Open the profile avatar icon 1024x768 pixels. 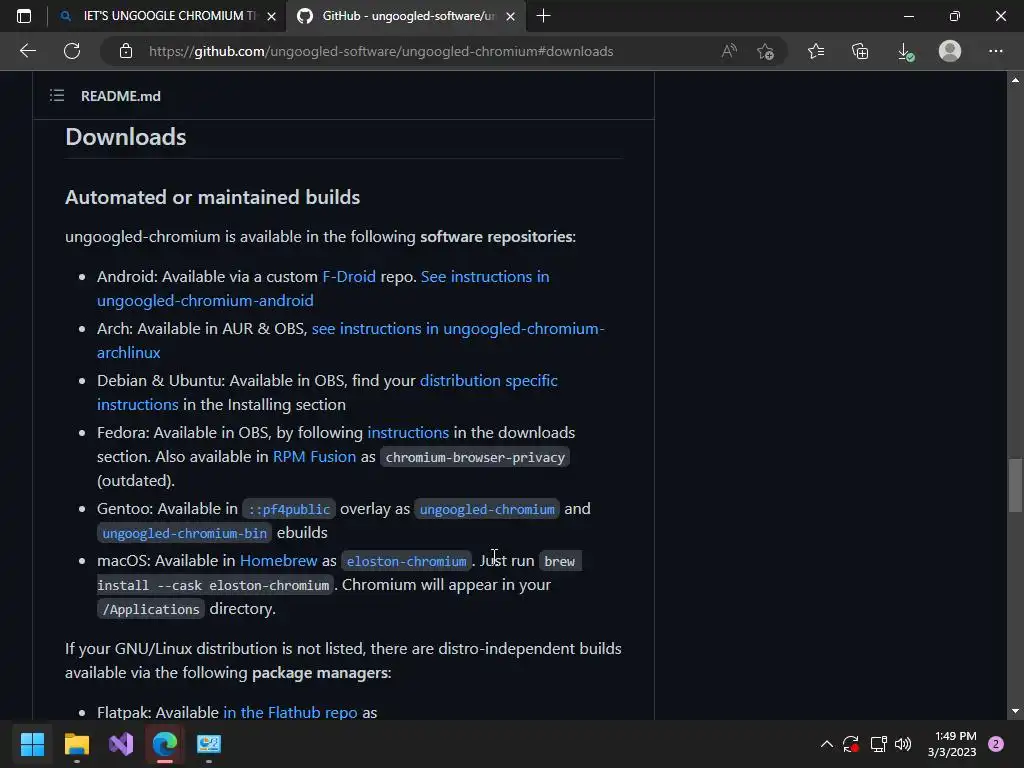pyautogui.click(x=950, y=51)
